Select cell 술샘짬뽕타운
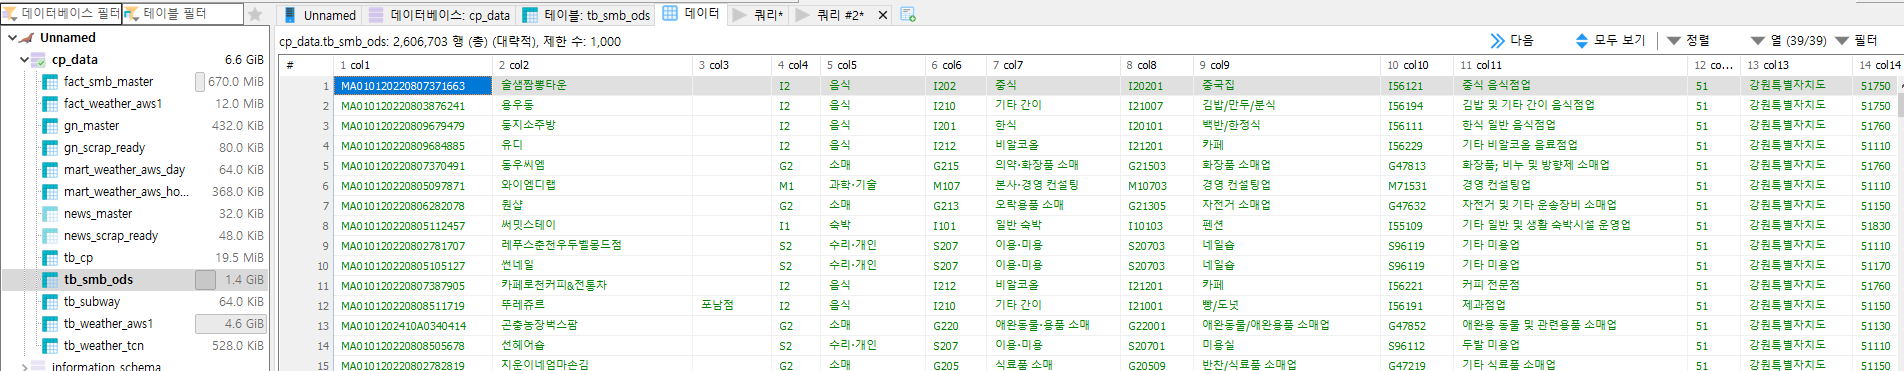The width and height of the screenshot is (1904, 371). coord(593,86)
